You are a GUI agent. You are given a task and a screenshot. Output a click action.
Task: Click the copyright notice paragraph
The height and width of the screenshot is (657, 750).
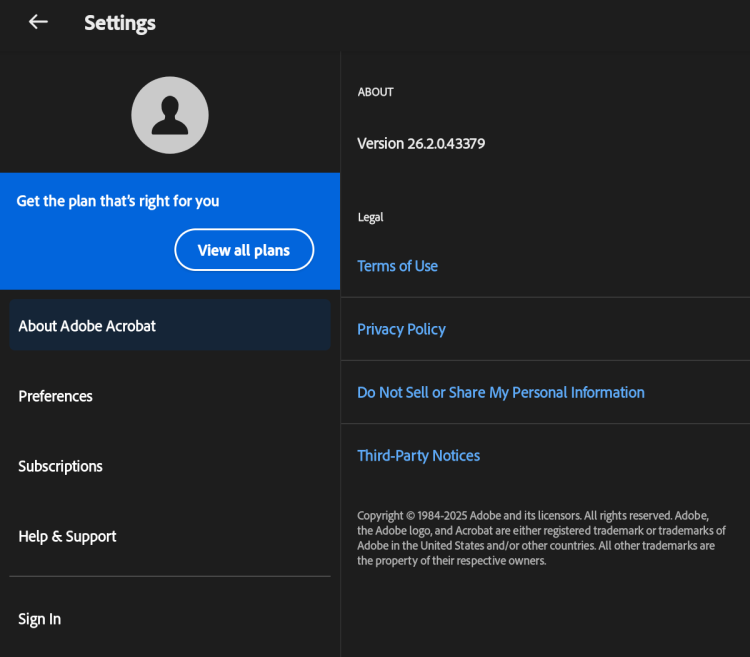[541, 538]
